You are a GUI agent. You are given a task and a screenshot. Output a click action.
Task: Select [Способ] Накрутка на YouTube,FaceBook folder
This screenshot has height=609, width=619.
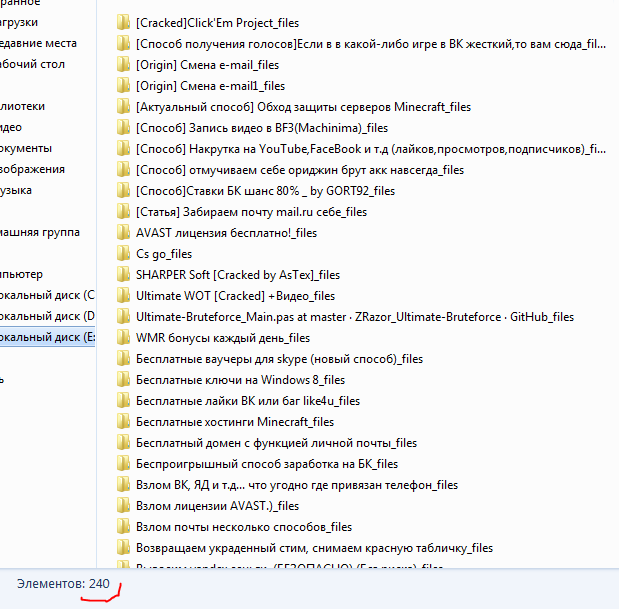click(x=371, y=149)
